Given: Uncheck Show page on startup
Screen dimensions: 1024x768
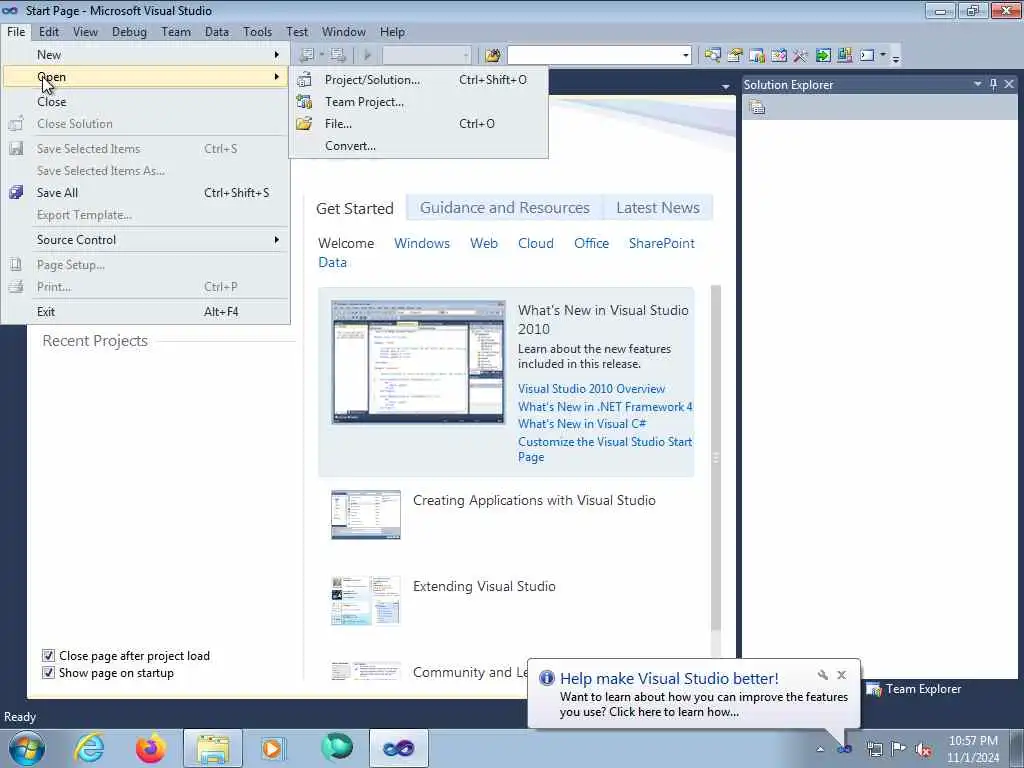Looking at the screenshot, I should click(48, 673).
